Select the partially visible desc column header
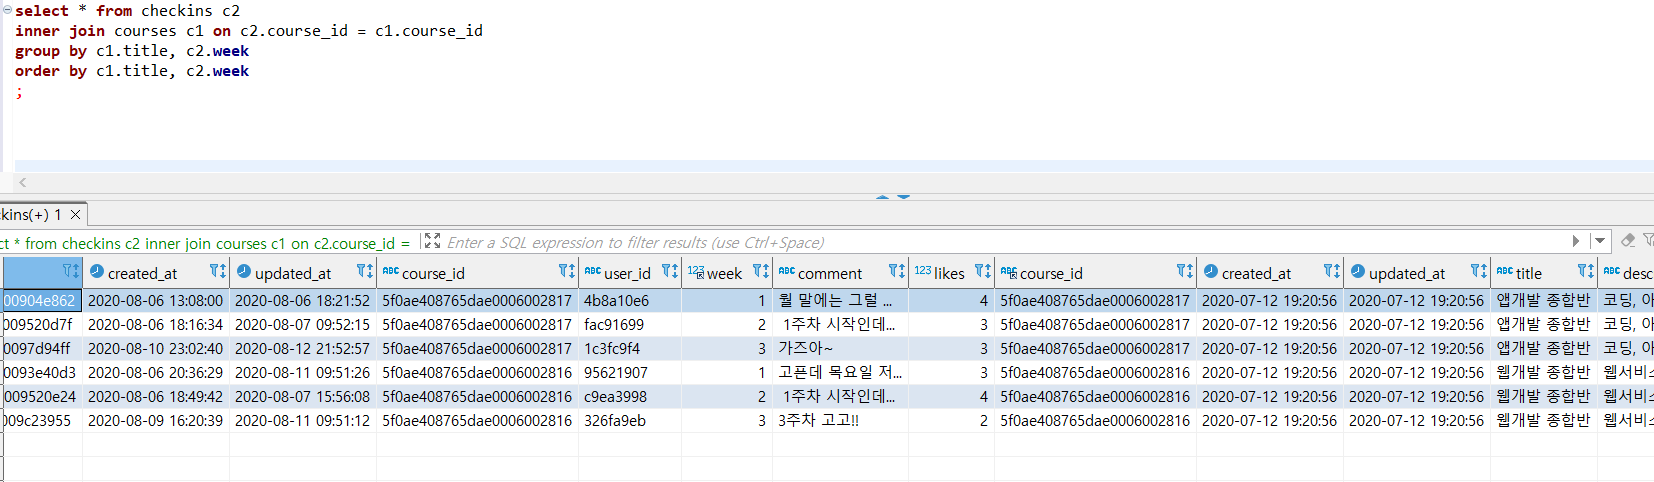Image resolution: width=1654 pixels, height=482 pixels. pyautogui.click(x=1627, y=273)
